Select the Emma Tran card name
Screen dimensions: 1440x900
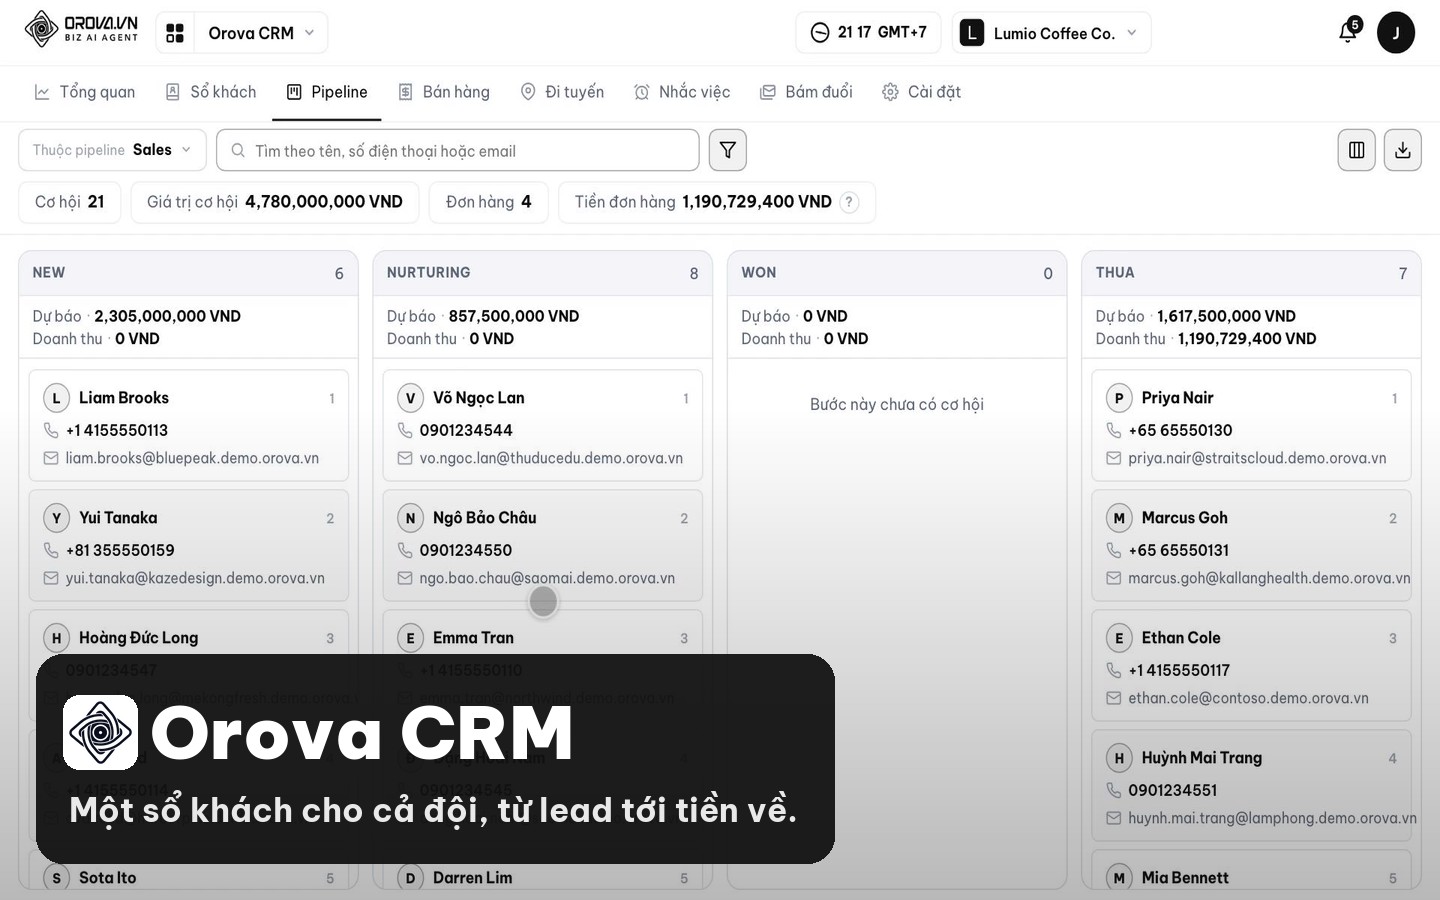(473, 638)
